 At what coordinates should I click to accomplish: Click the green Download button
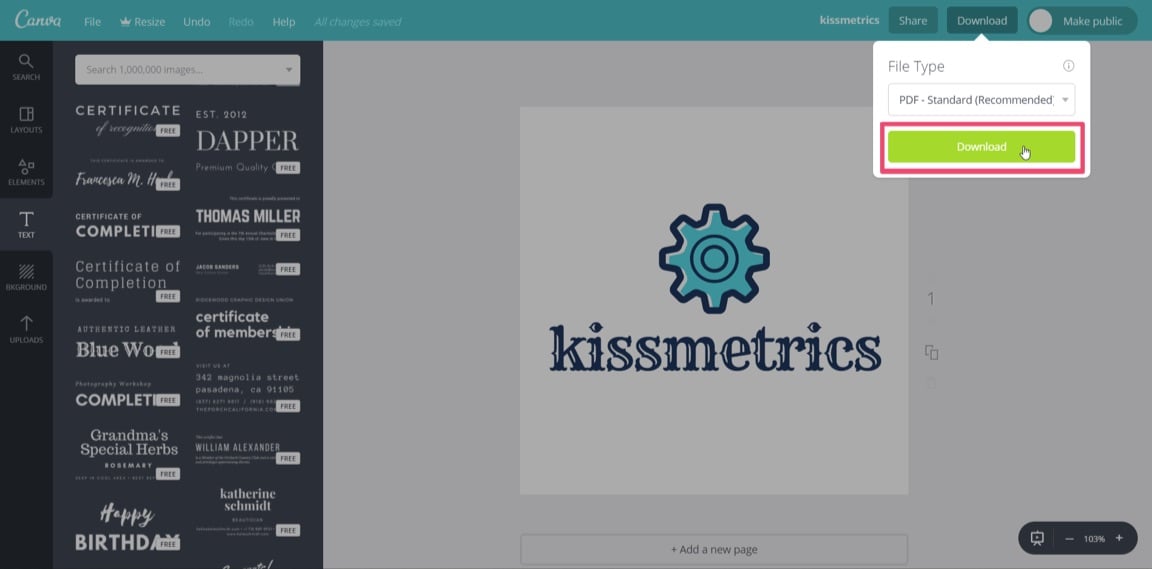click(981, 146)
